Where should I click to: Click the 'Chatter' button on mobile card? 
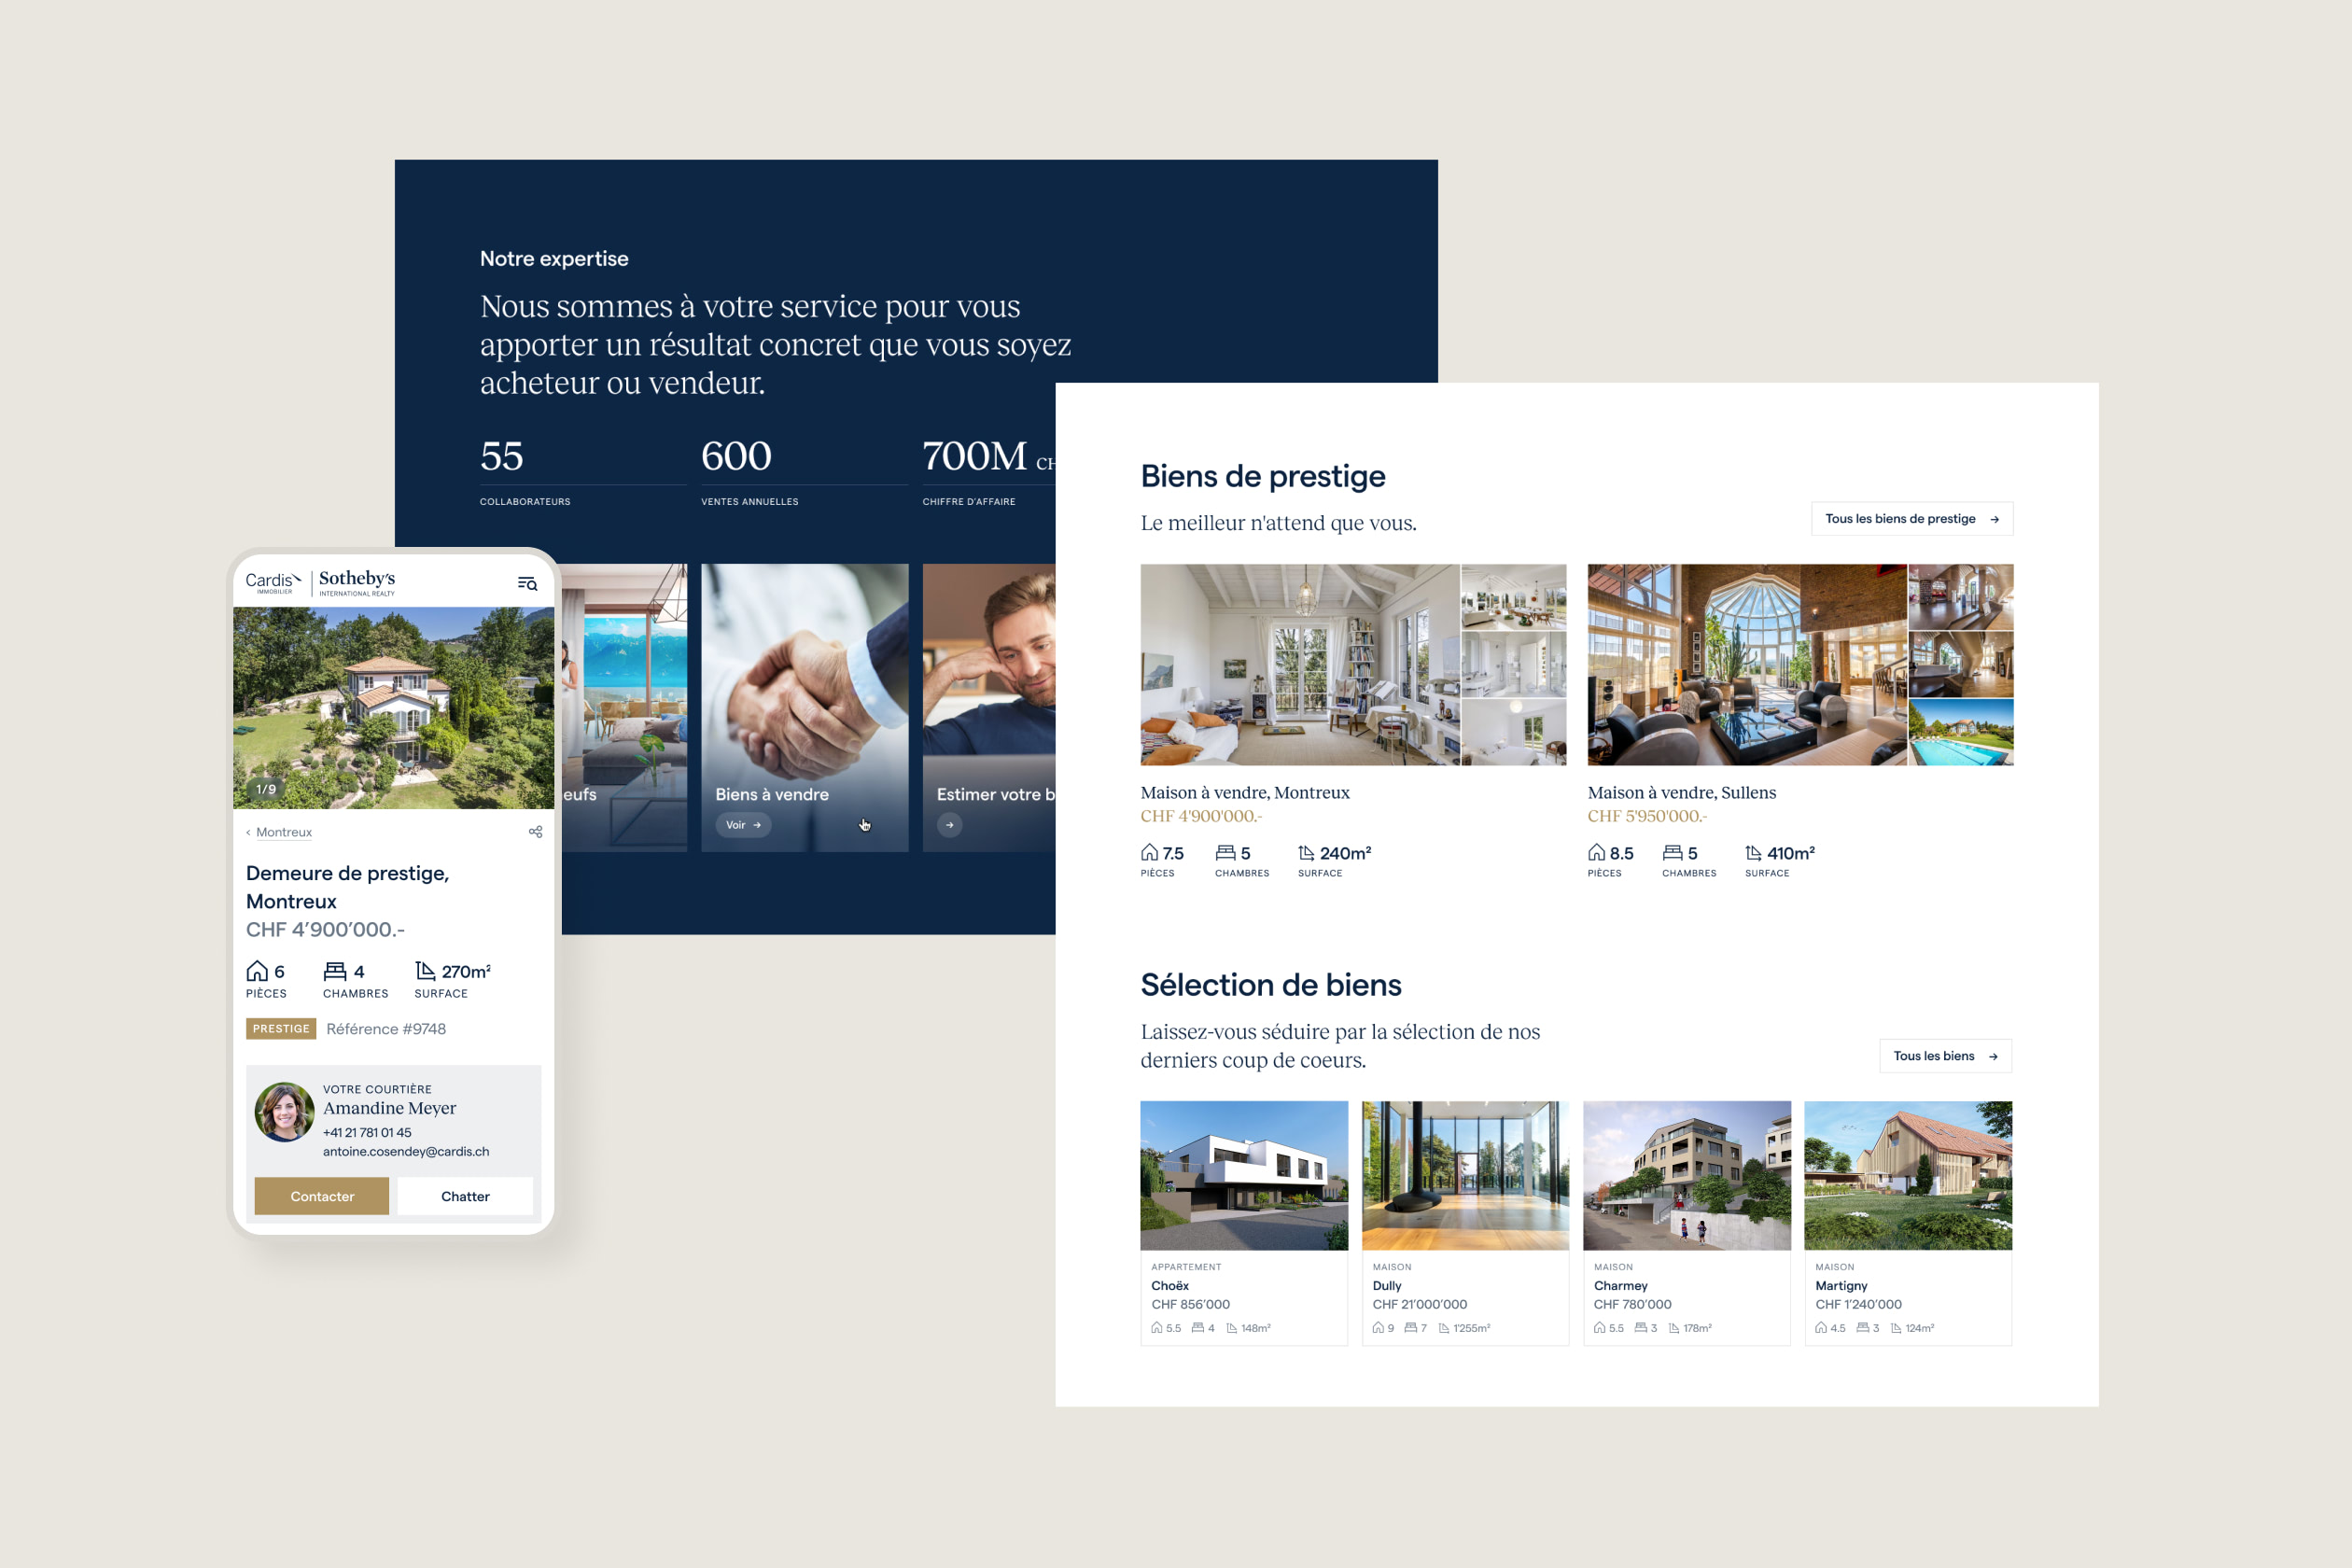[x=462, y=1196]
